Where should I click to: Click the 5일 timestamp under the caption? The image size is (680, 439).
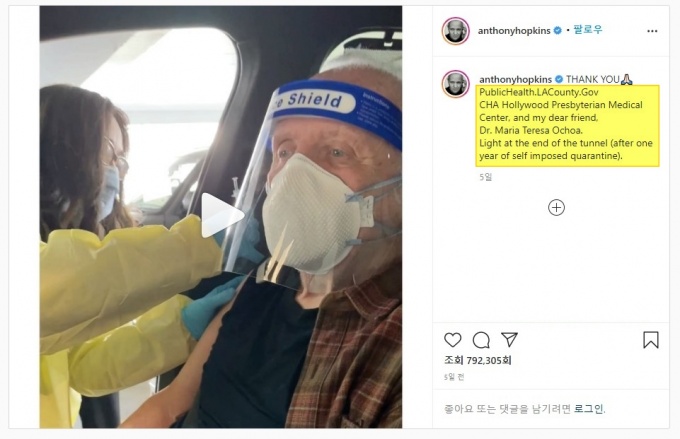pyautogui.click(x=486, y=177)
